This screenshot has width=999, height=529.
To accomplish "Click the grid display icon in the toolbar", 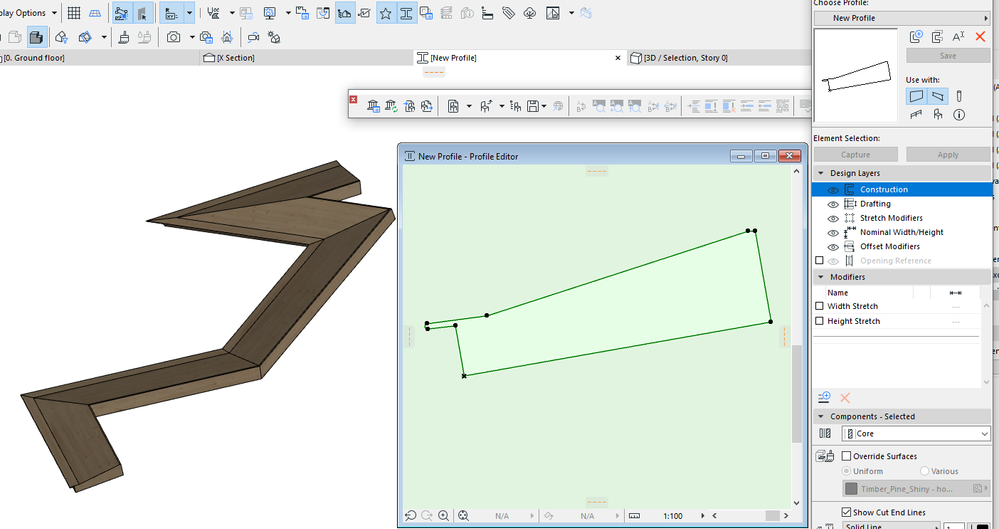I will point(74,13).
